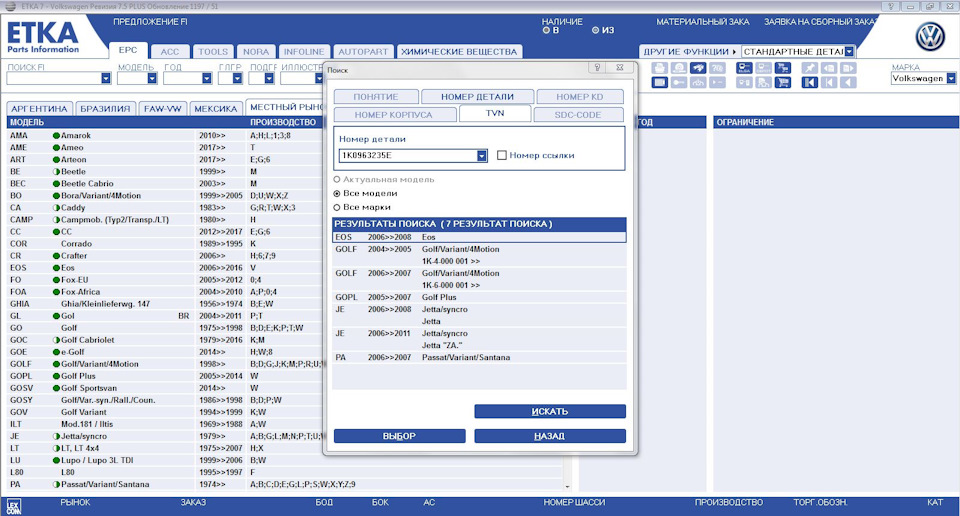
Task: Click the ИСКАТЬ button
Action: pos(550,411)
